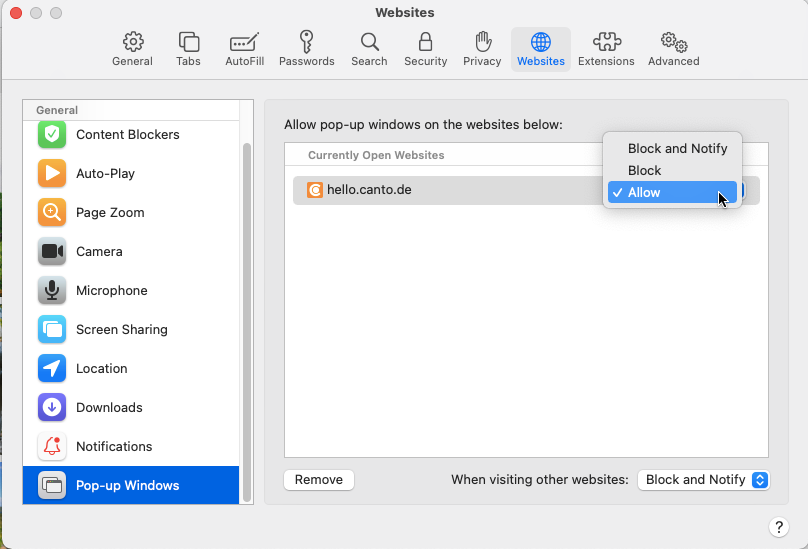Image resolution: width=808 pixels, height=549 pixels.
Task: Select Page Zoom in the sidebar
Action: [131, 212]
